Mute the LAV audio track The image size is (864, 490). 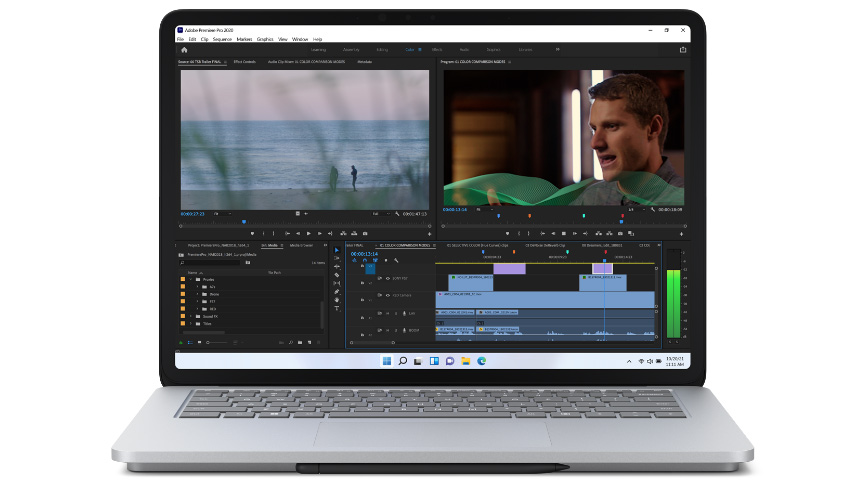pyautogui.click(x=387, y=314)
